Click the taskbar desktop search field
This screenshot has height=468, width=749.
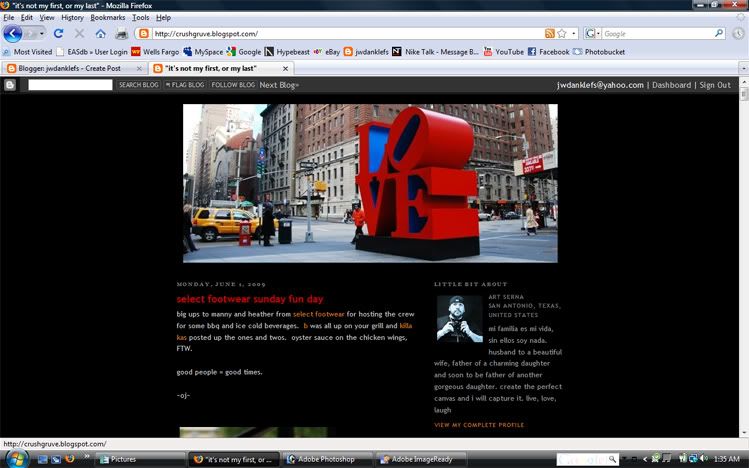click(583, 459)
